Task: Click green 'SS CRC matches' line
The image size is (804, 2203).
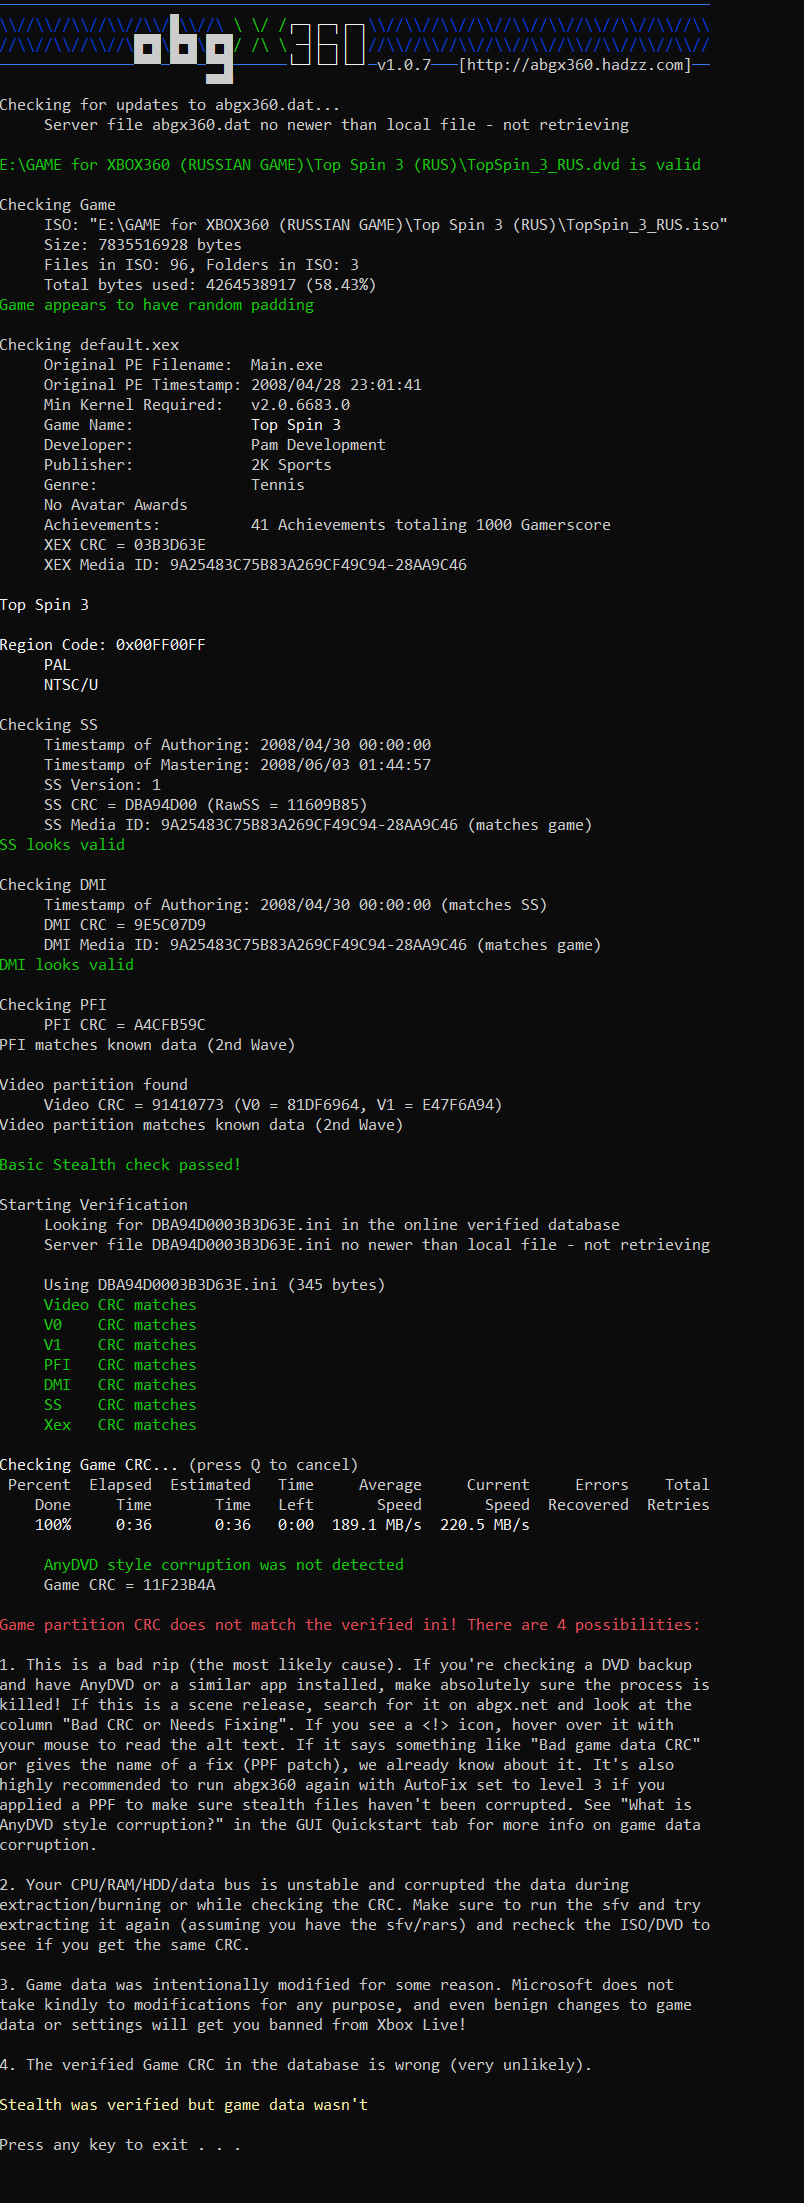Action: coord(120,1405)
